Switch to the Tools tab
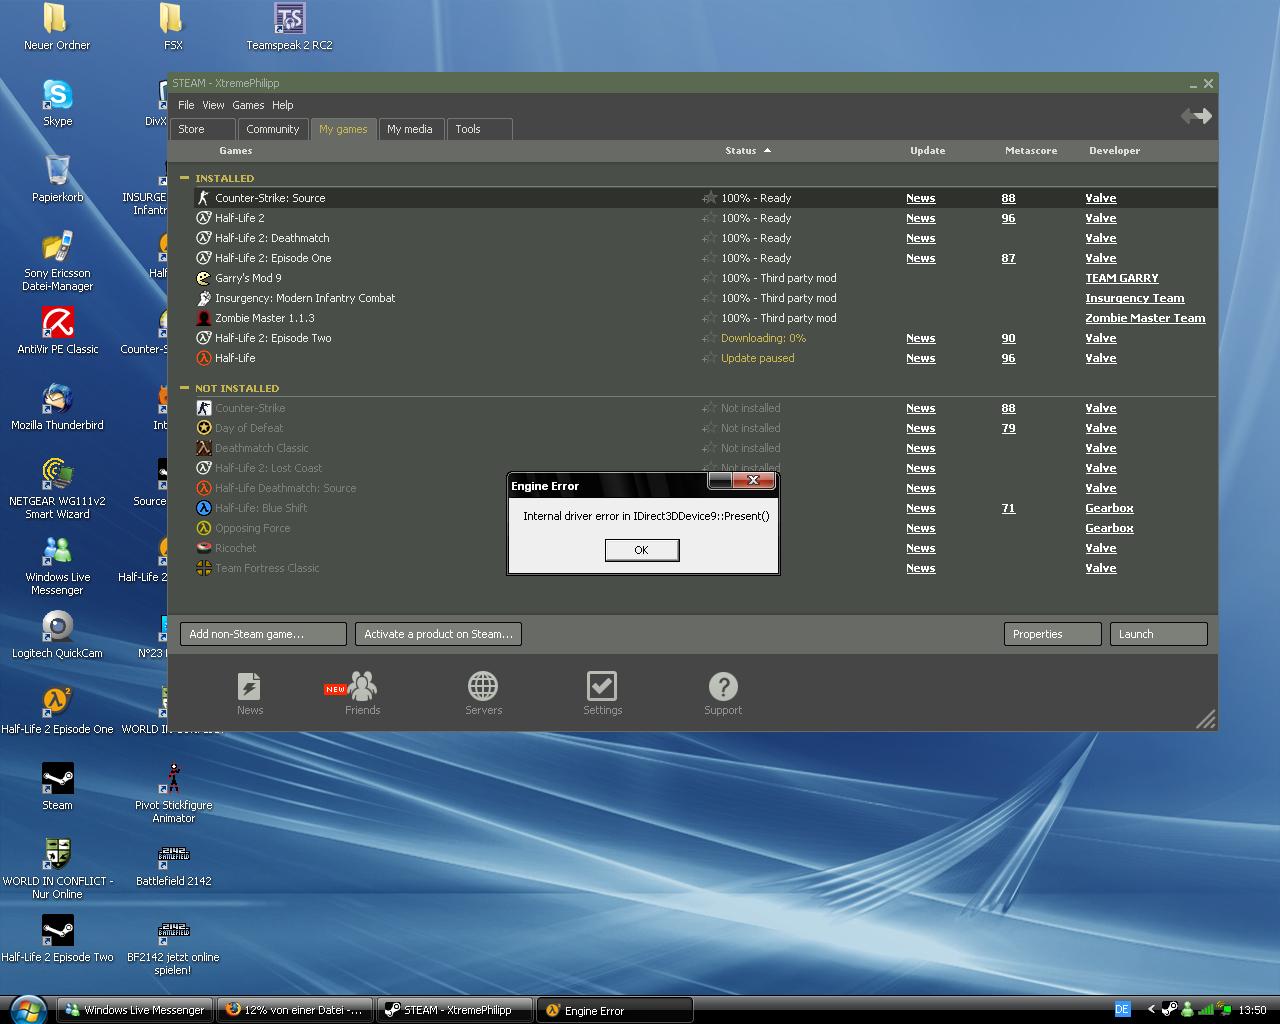The image size is (1280, 1024). point(479,129)
